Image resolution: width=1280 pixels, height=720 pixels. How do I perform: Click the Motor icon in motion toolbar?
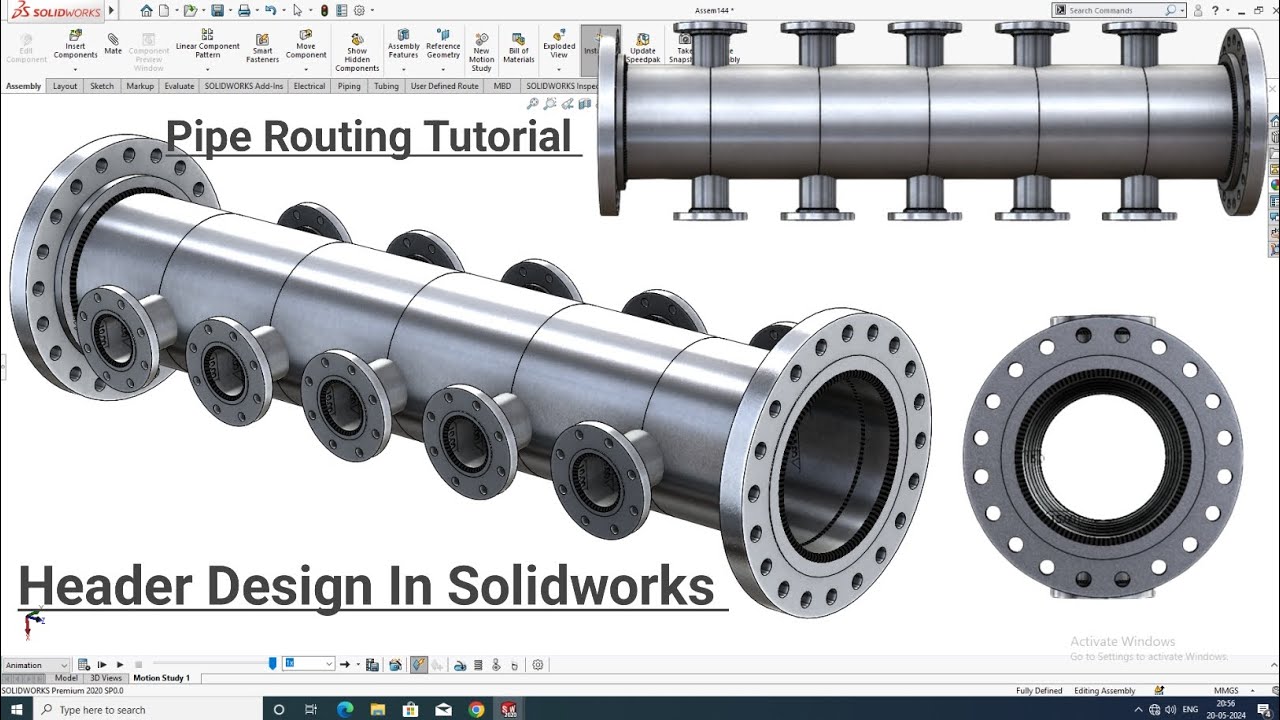pos(460,665)
